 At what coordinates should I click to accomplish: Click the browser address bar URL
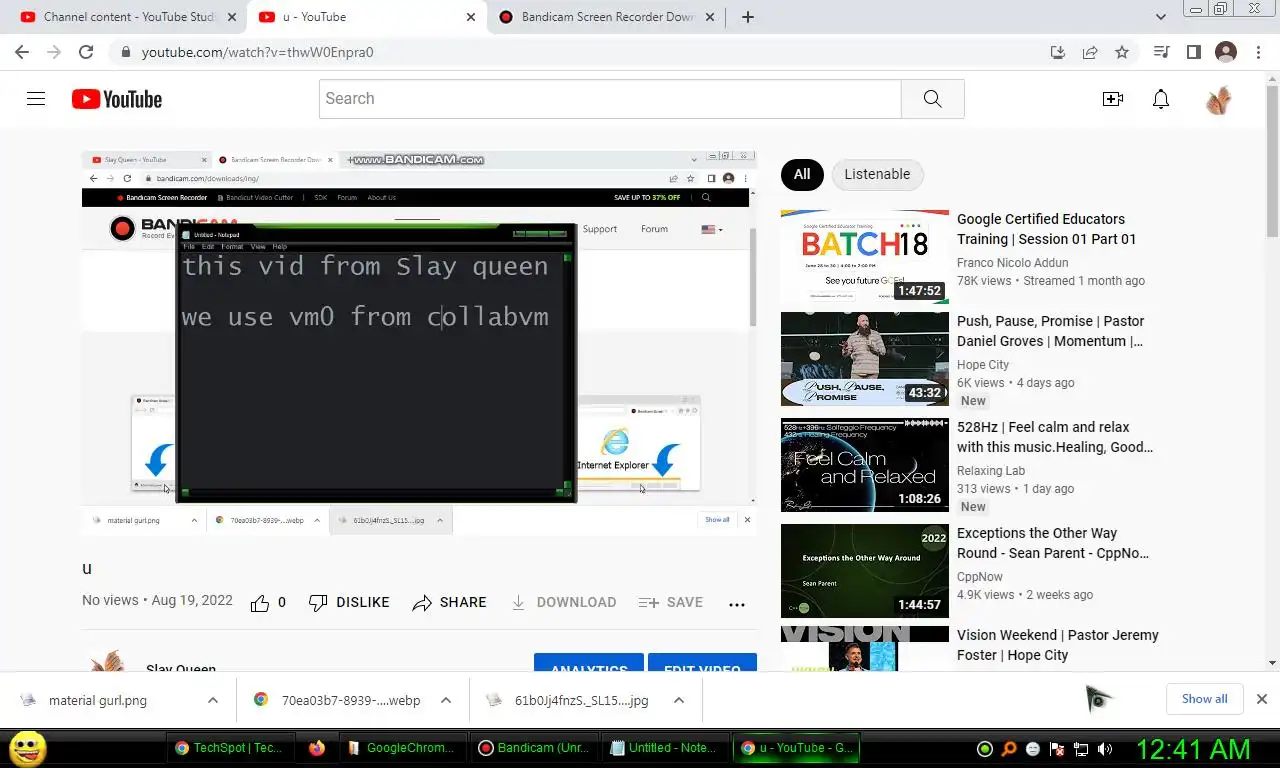point(257,52)
